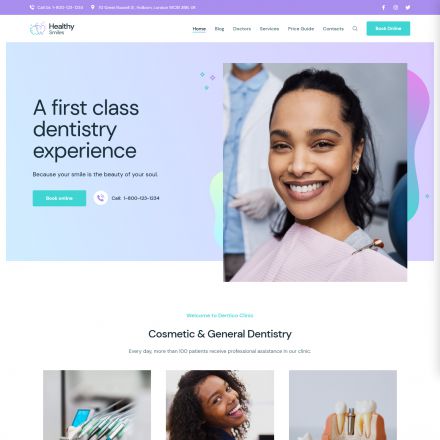
Task: Click the Call 1-800-123-1234 link
Action: click(x=135, y=198)
